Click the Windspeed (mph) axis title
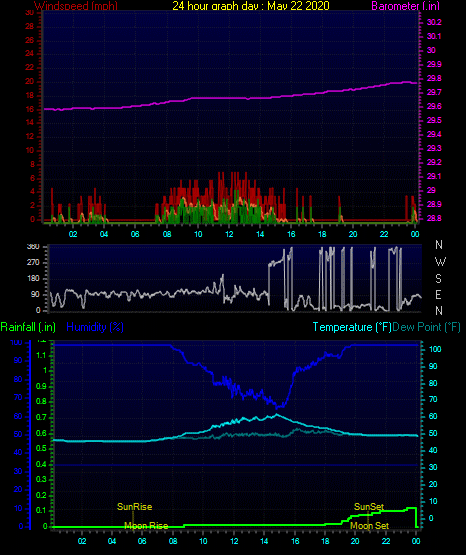 76,6
